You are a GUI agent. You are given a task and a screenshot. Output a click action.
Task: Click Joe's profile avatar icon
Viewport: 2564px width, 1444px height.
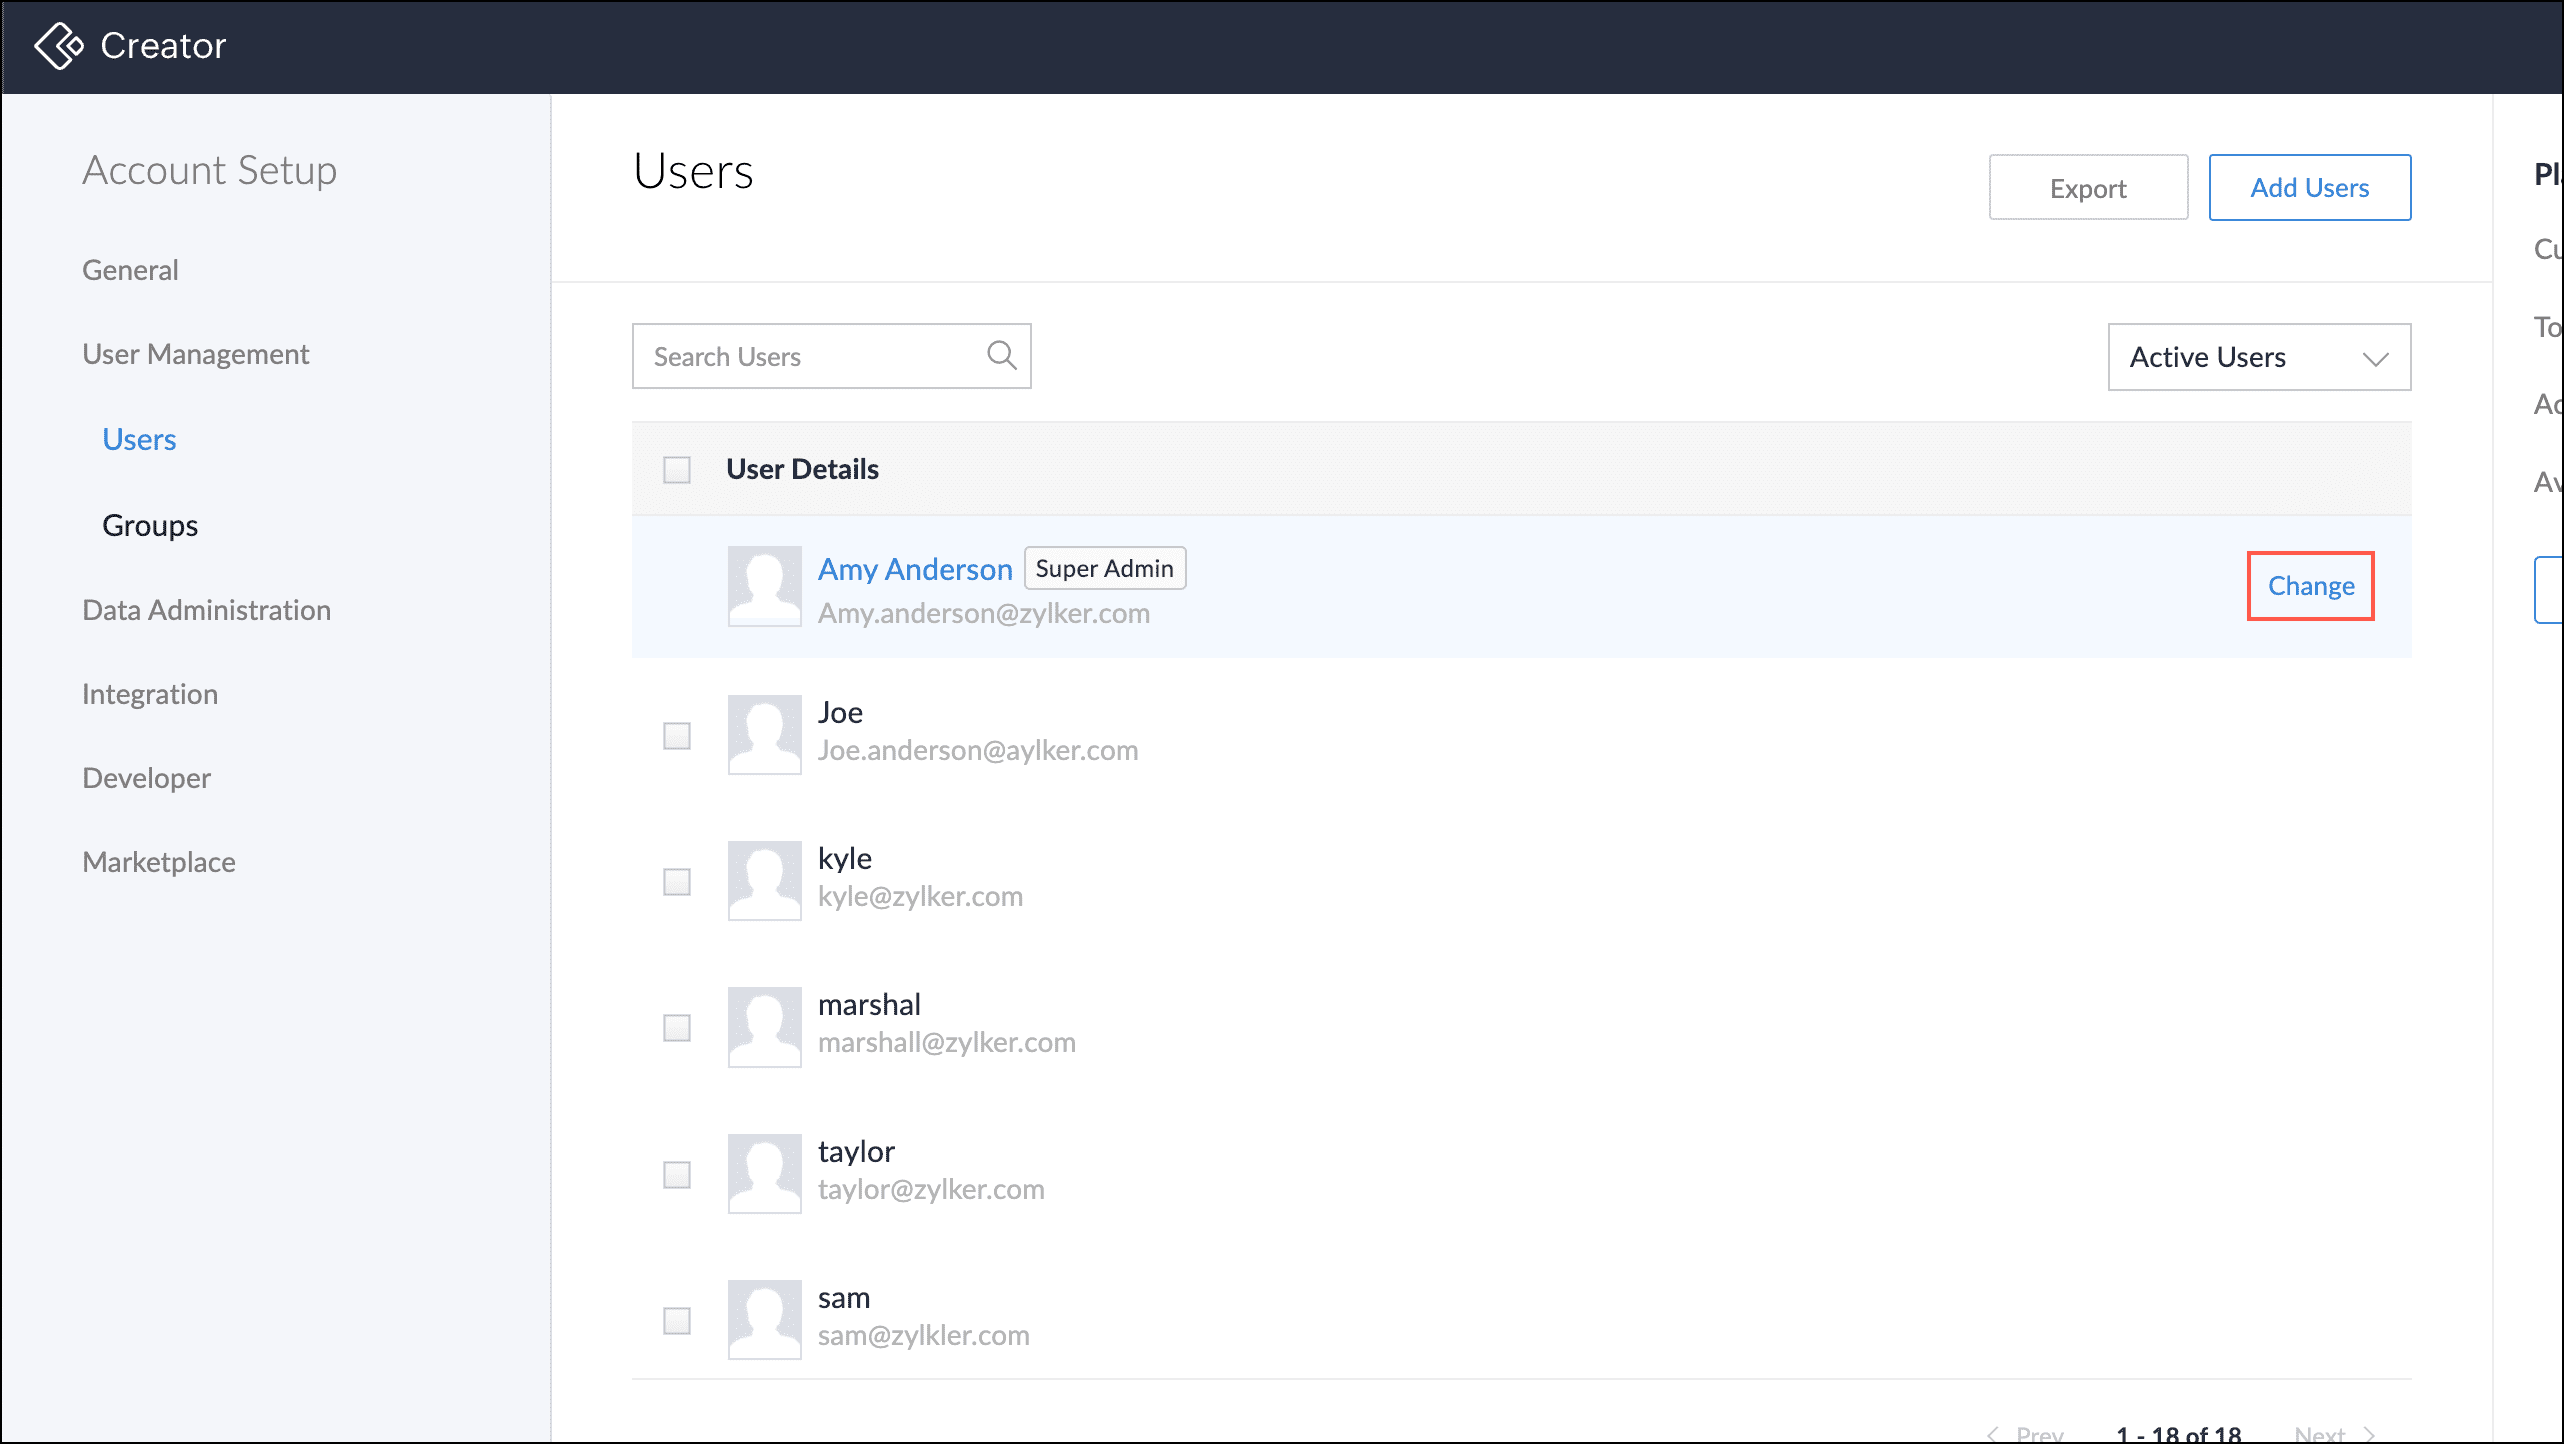(764, 734)
